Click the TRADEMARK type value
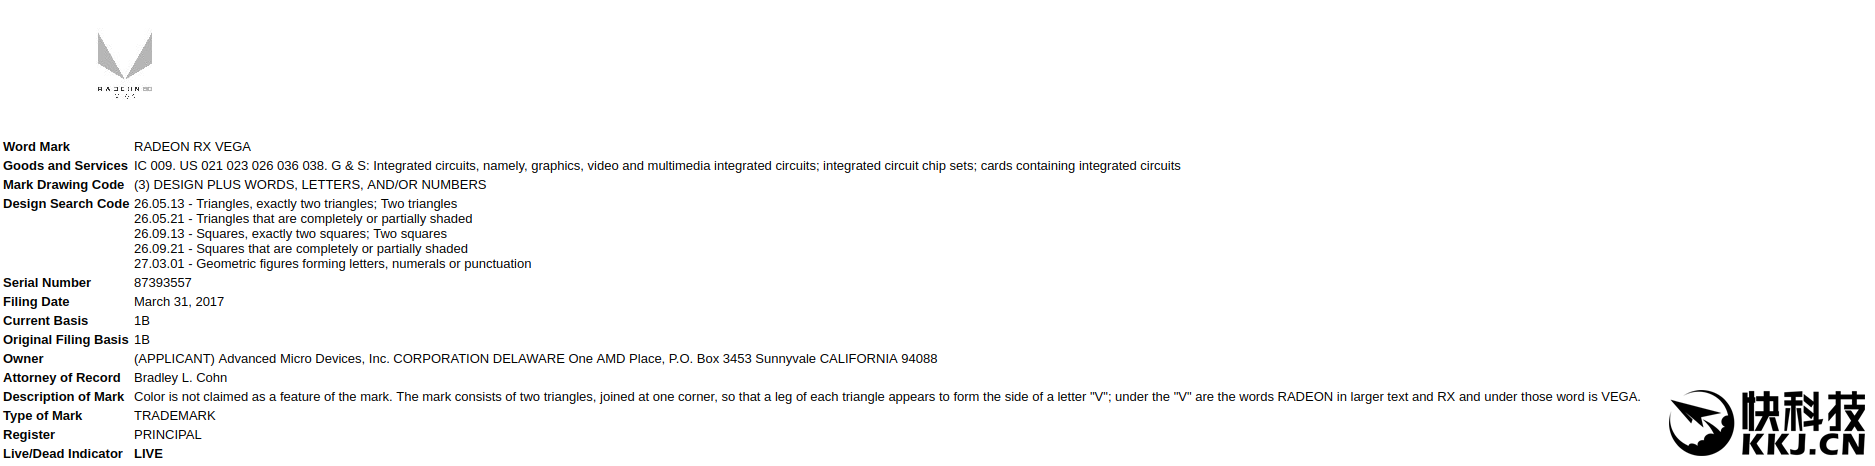Viewport: 1875px width, 466px height. [175, 416]
